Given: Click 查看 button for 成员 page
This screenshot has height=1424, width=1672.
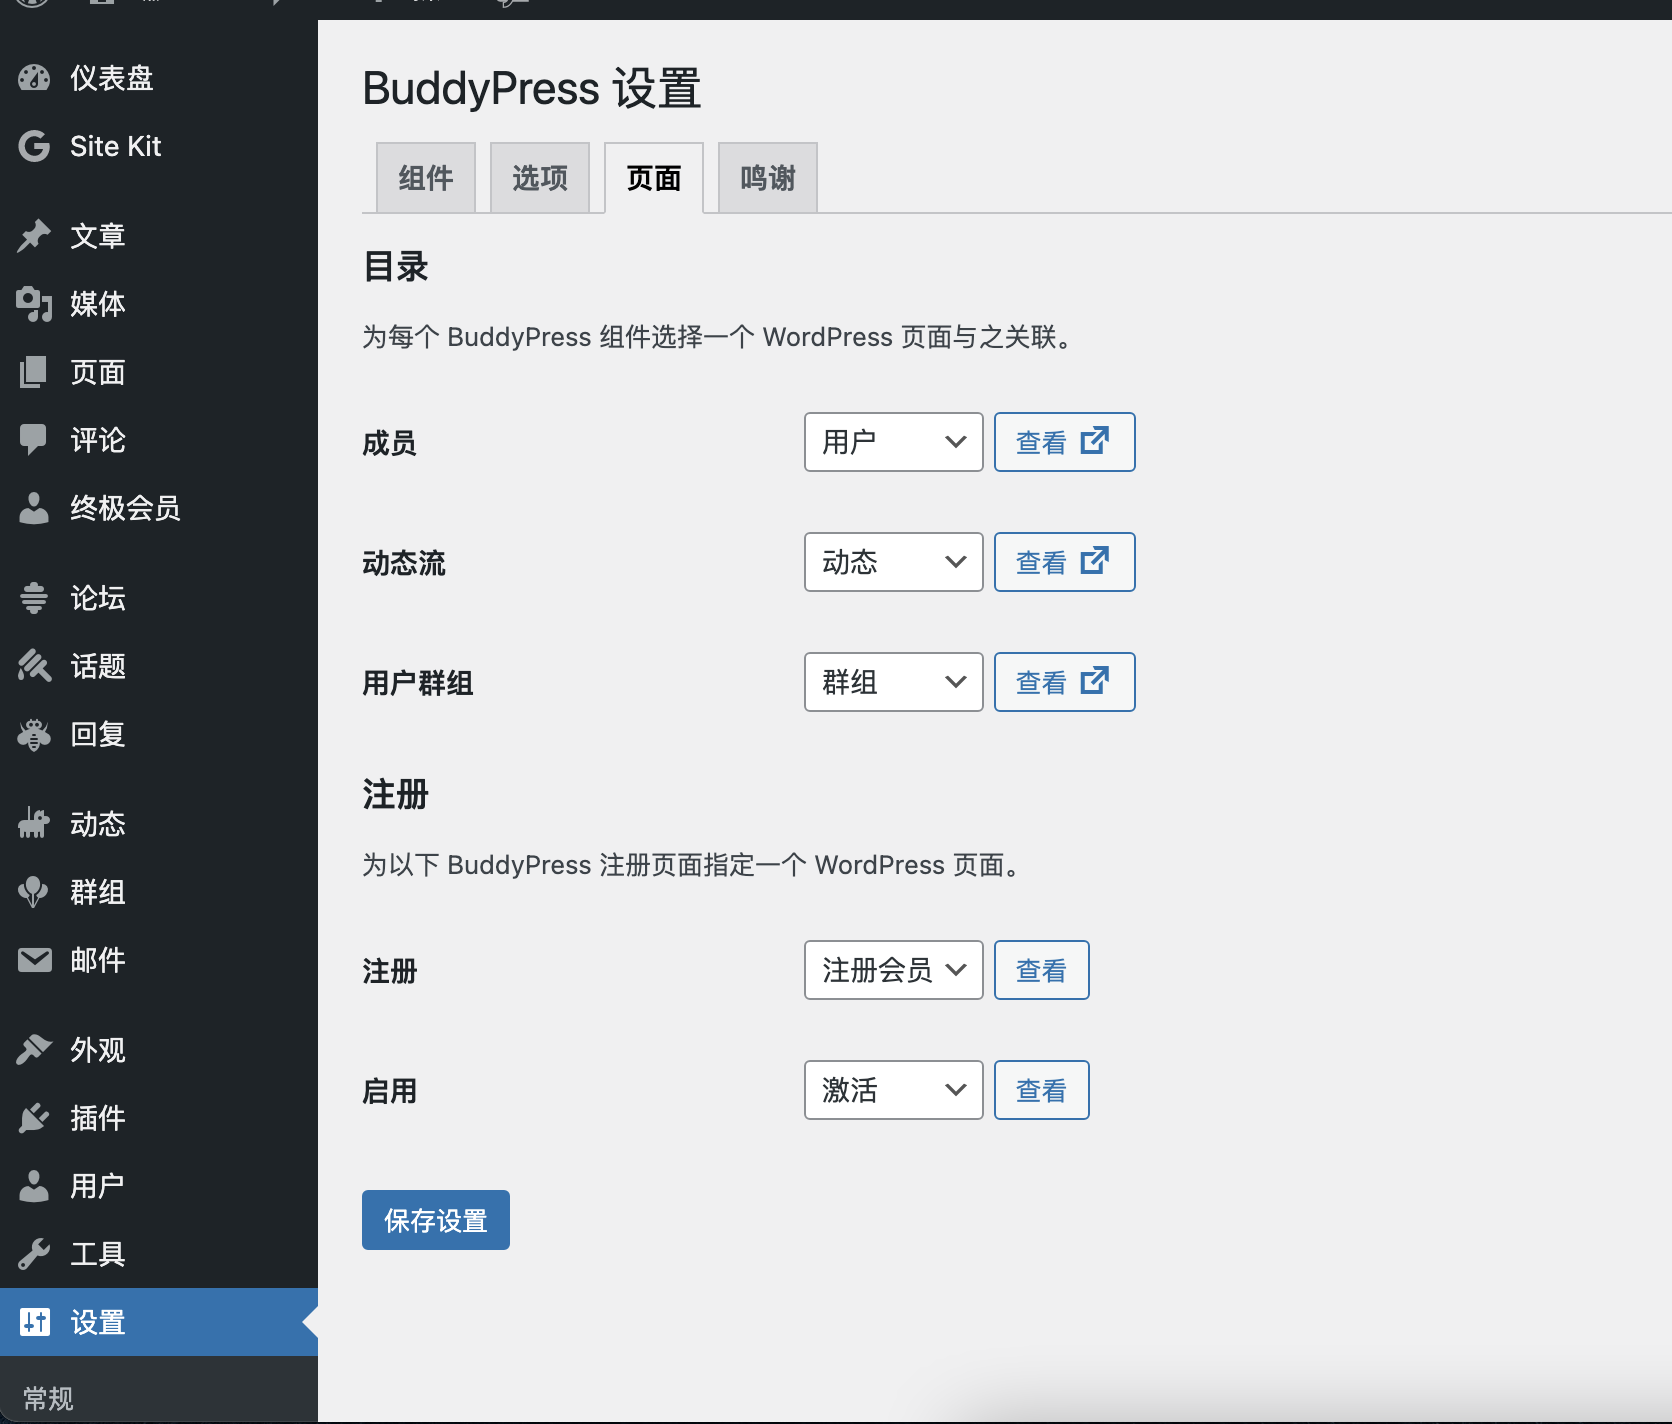Looking at the screenshot, I should click(x=1065, y=442).
